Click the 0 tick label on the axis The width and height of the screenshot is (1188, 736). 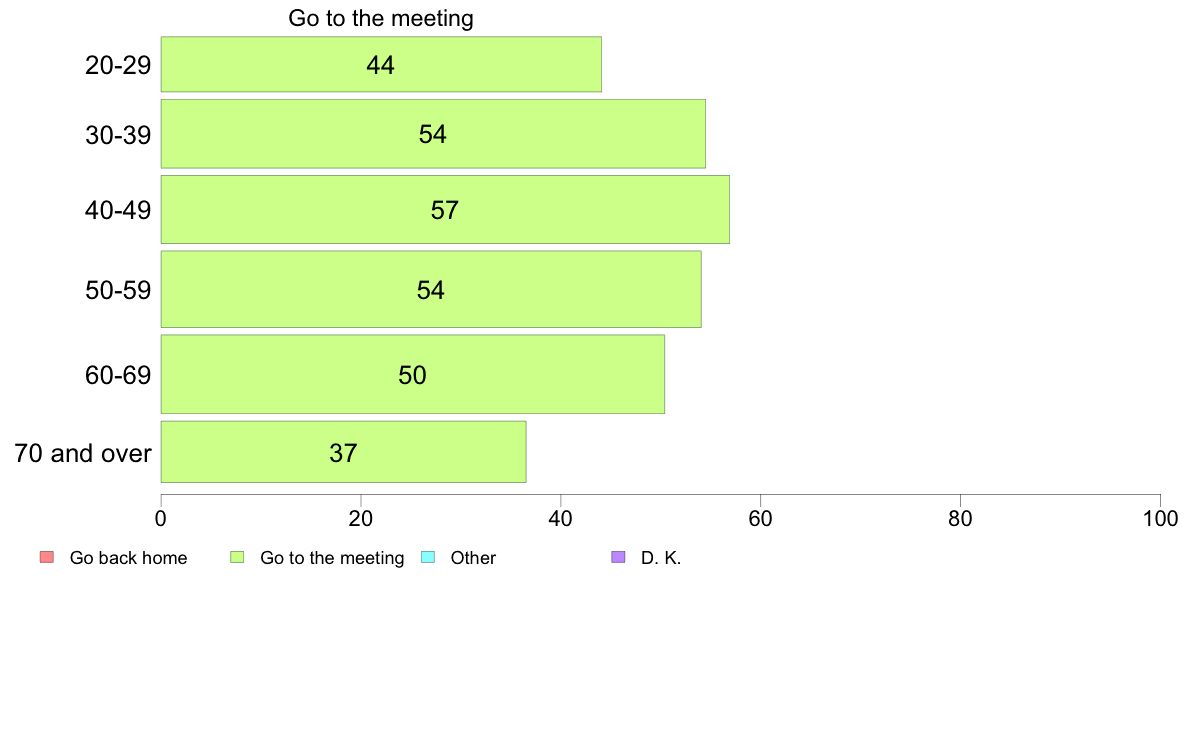[161, 518]
